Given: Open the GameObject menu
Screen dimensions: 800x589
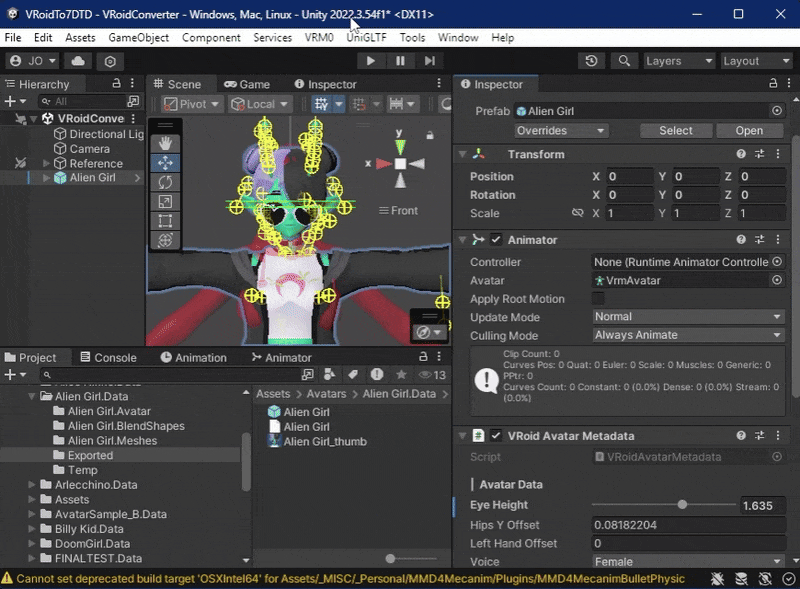Looking at the screenshot, I should (x=138, y=38).
